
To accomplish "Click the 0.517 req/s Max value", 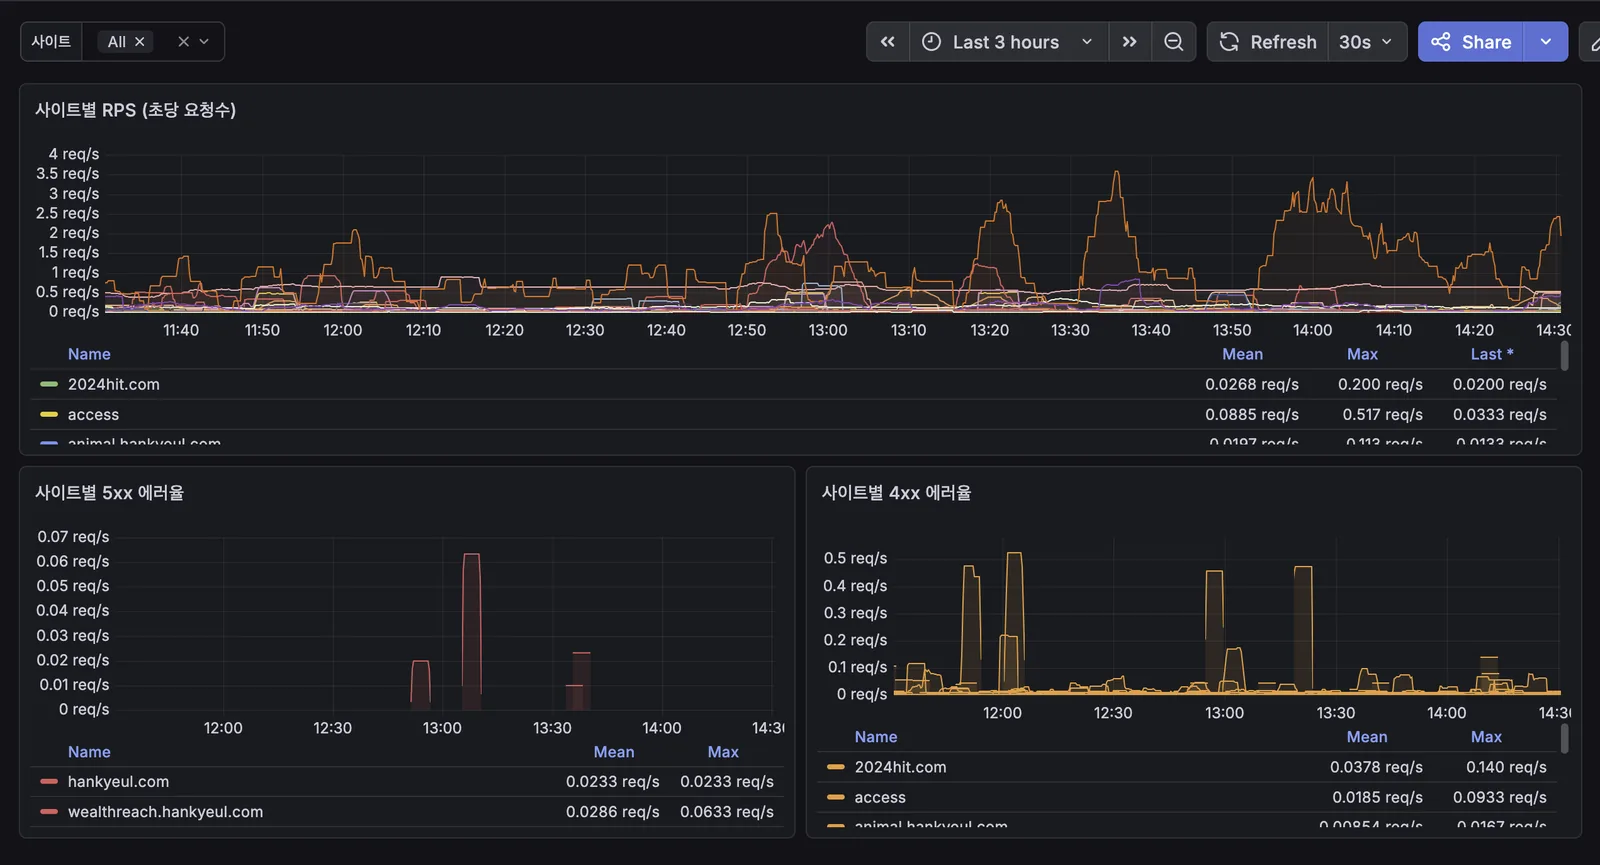I will 1380,414.
